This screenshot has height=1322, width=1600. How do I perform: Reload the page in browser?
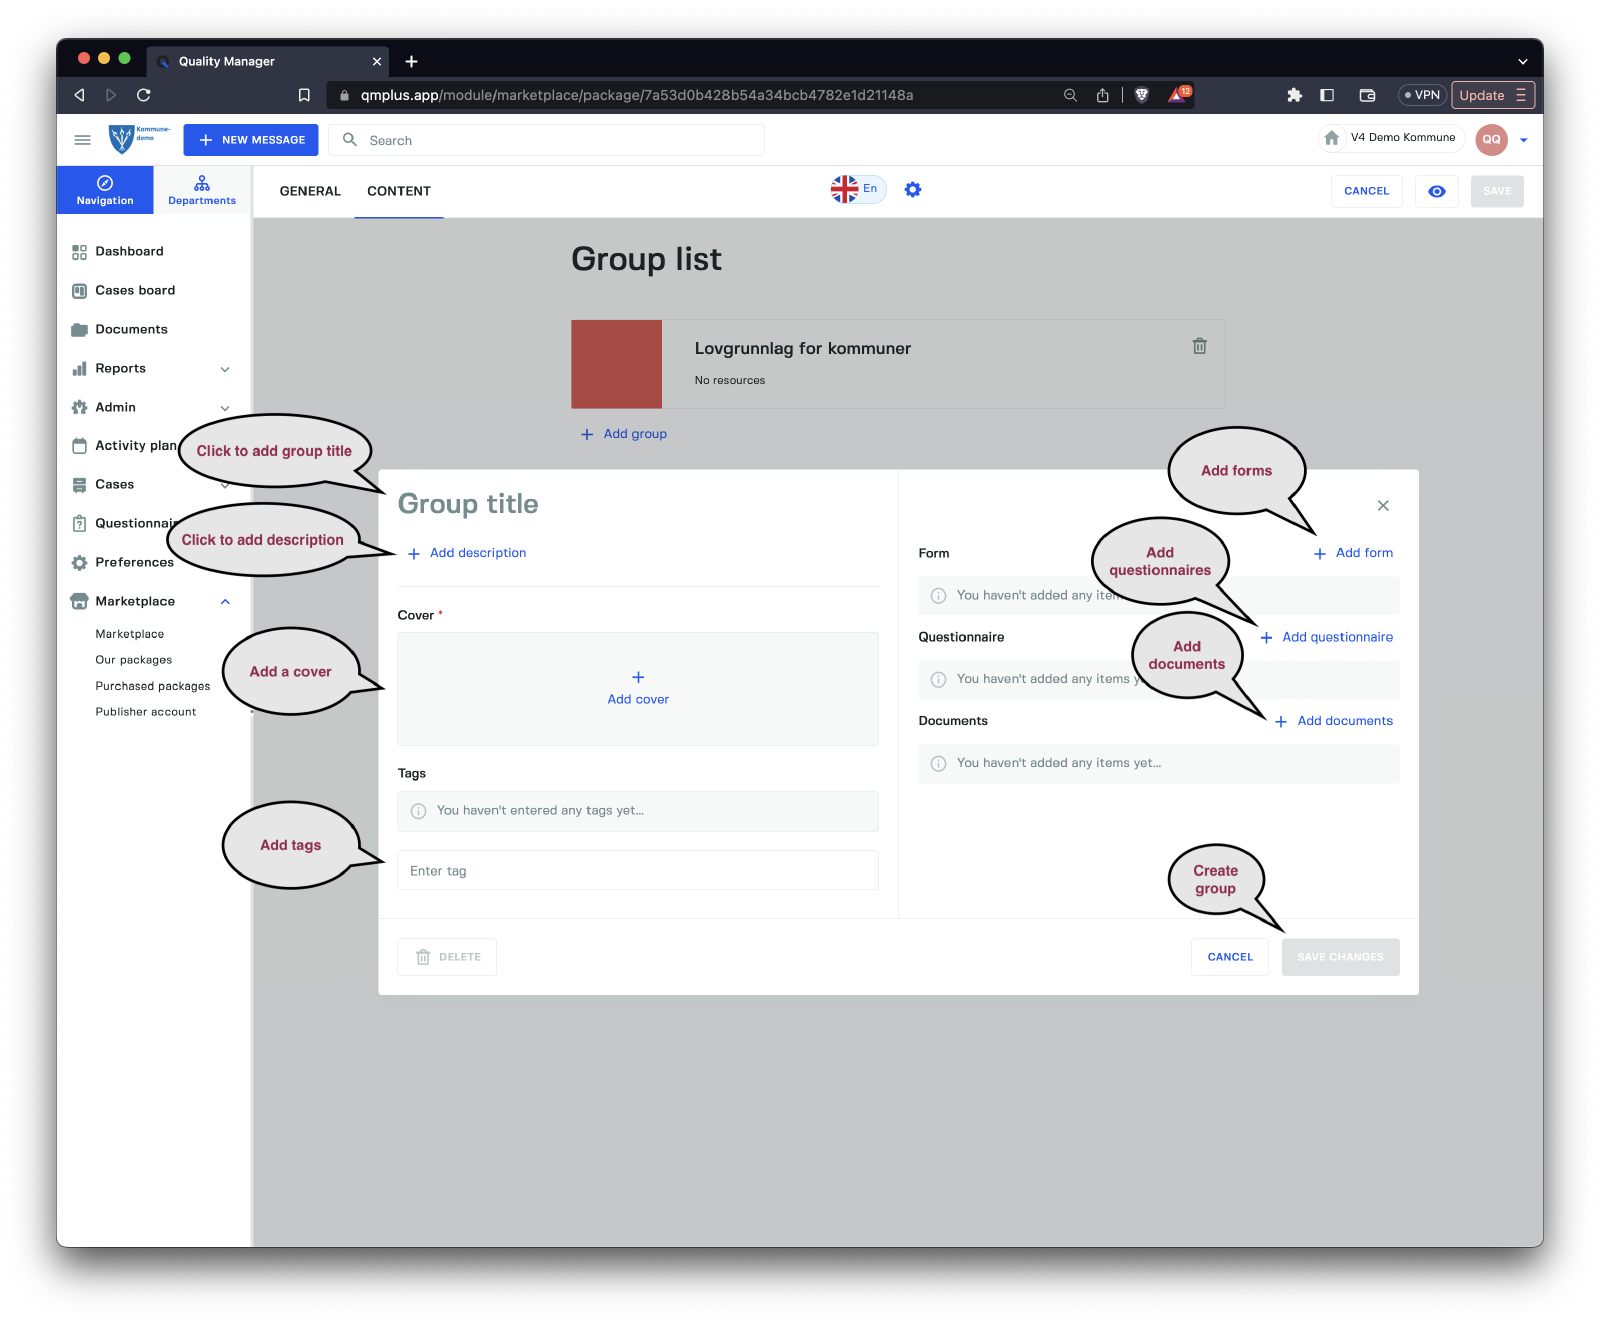144,95
